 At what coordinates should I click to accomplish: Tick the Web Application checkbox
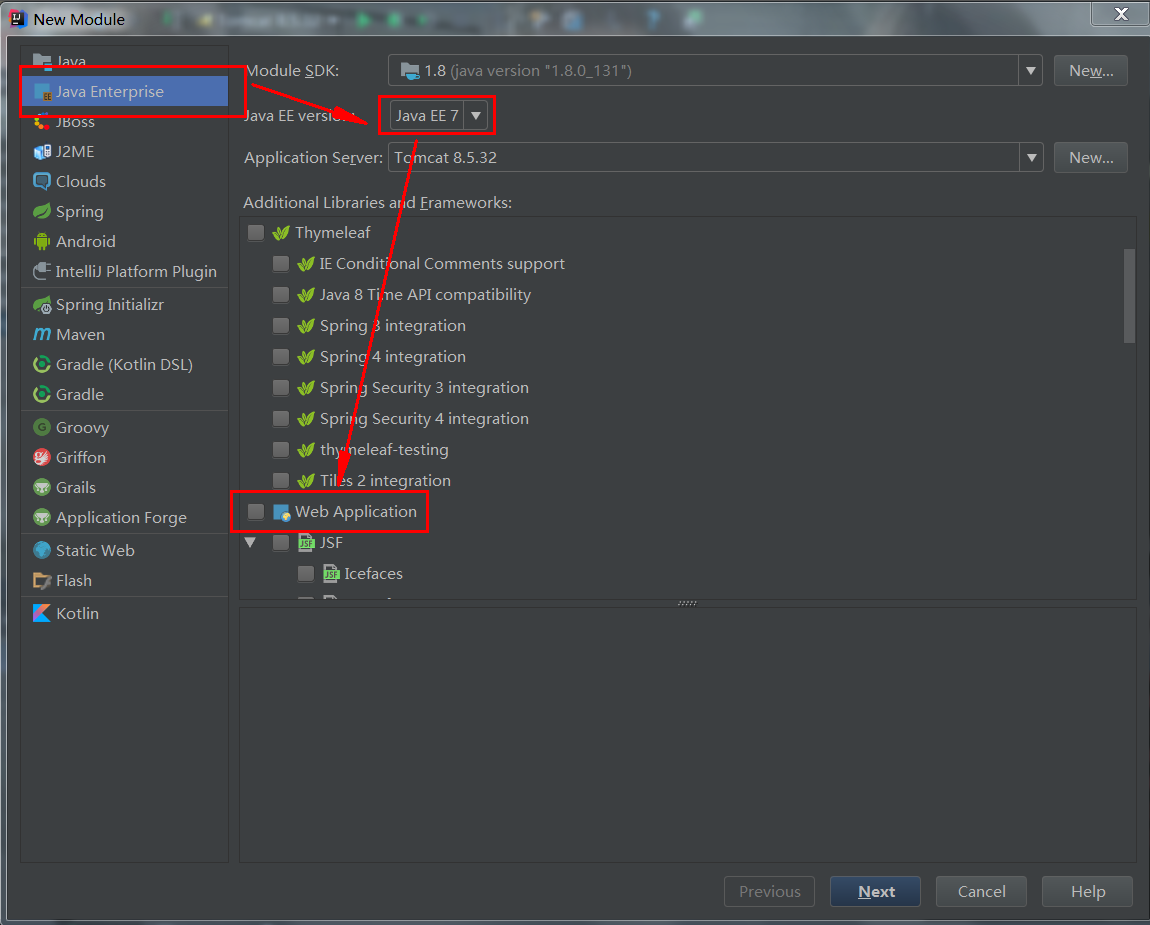coord(256,511)
